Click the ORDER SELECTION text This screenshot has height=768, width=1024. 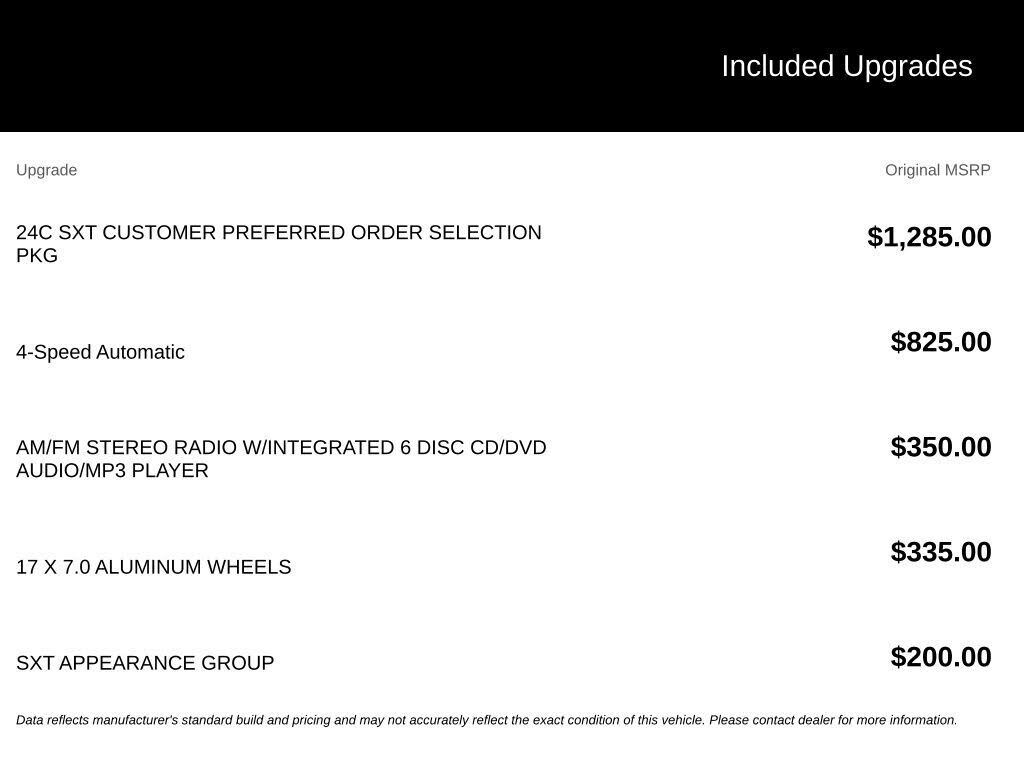pos(446,232)
